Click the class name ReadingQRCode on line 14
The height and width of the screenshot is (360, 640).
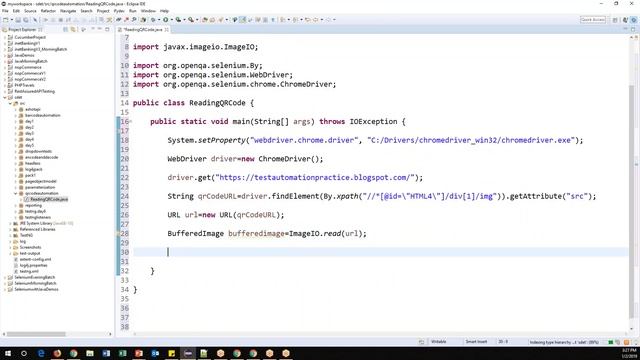click(x=217, y=103)
